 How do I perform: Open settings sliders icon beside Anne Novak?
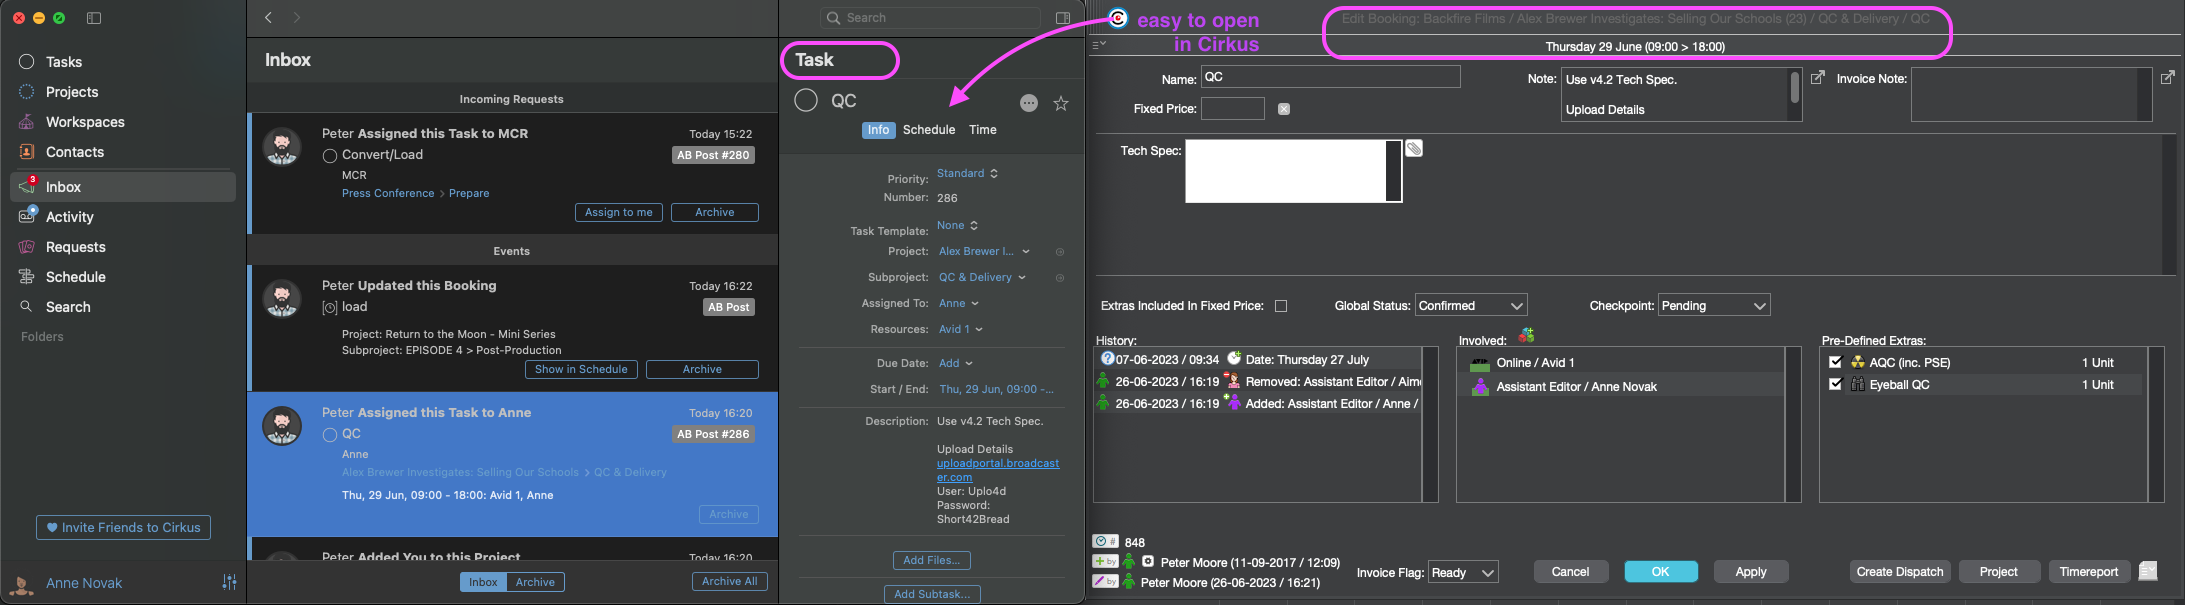(x=229, y=583)
